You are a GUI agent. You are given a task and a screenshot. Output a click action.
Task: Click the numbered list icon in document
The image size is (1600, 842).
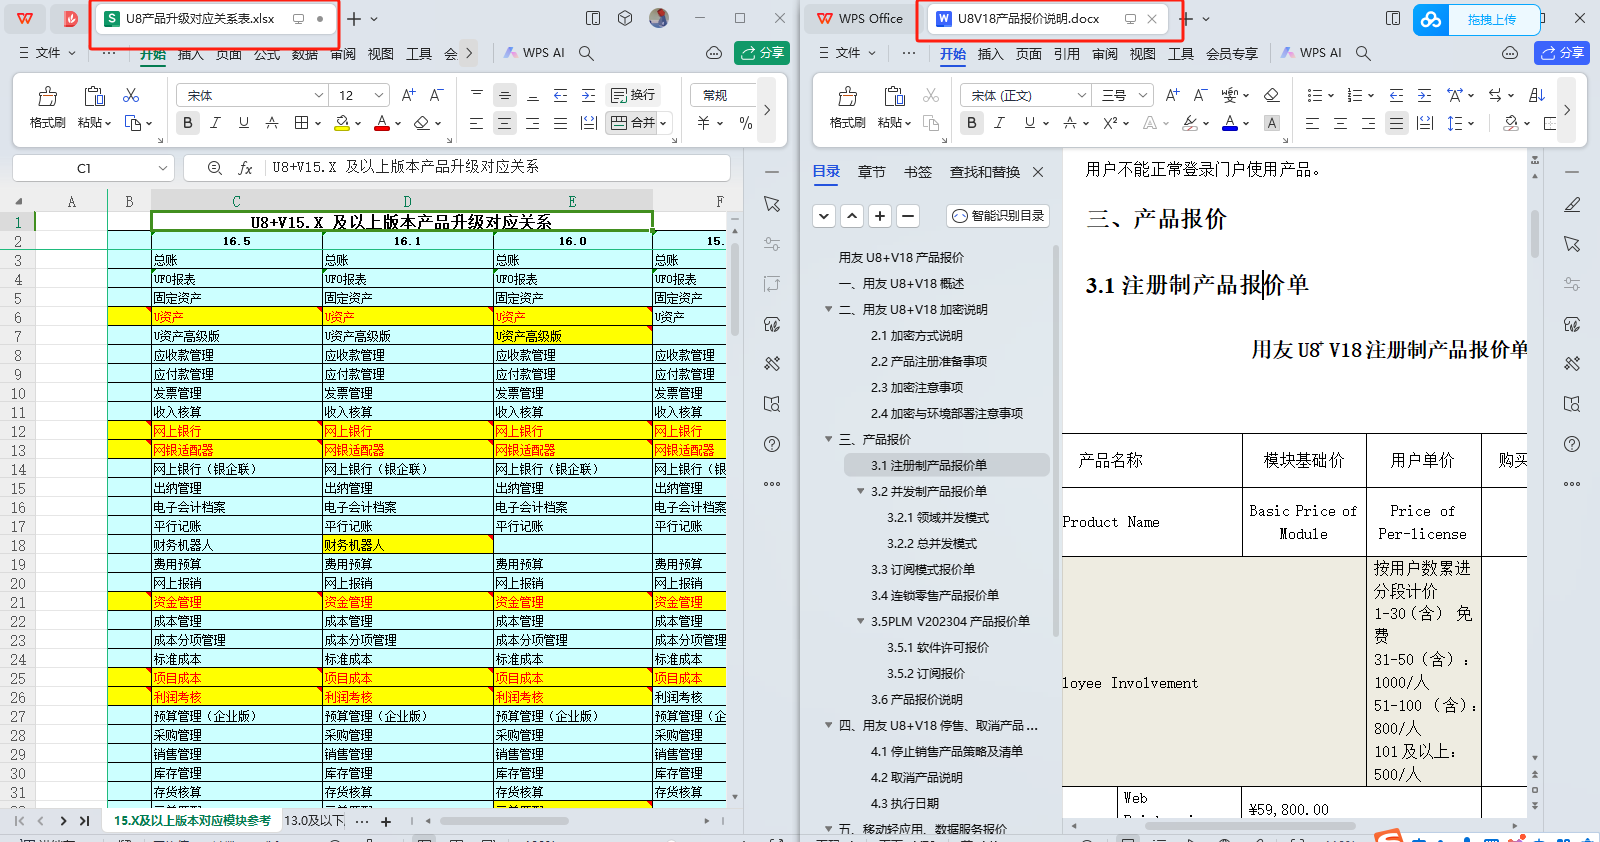pyautogui.click(x=1354, y=95)
